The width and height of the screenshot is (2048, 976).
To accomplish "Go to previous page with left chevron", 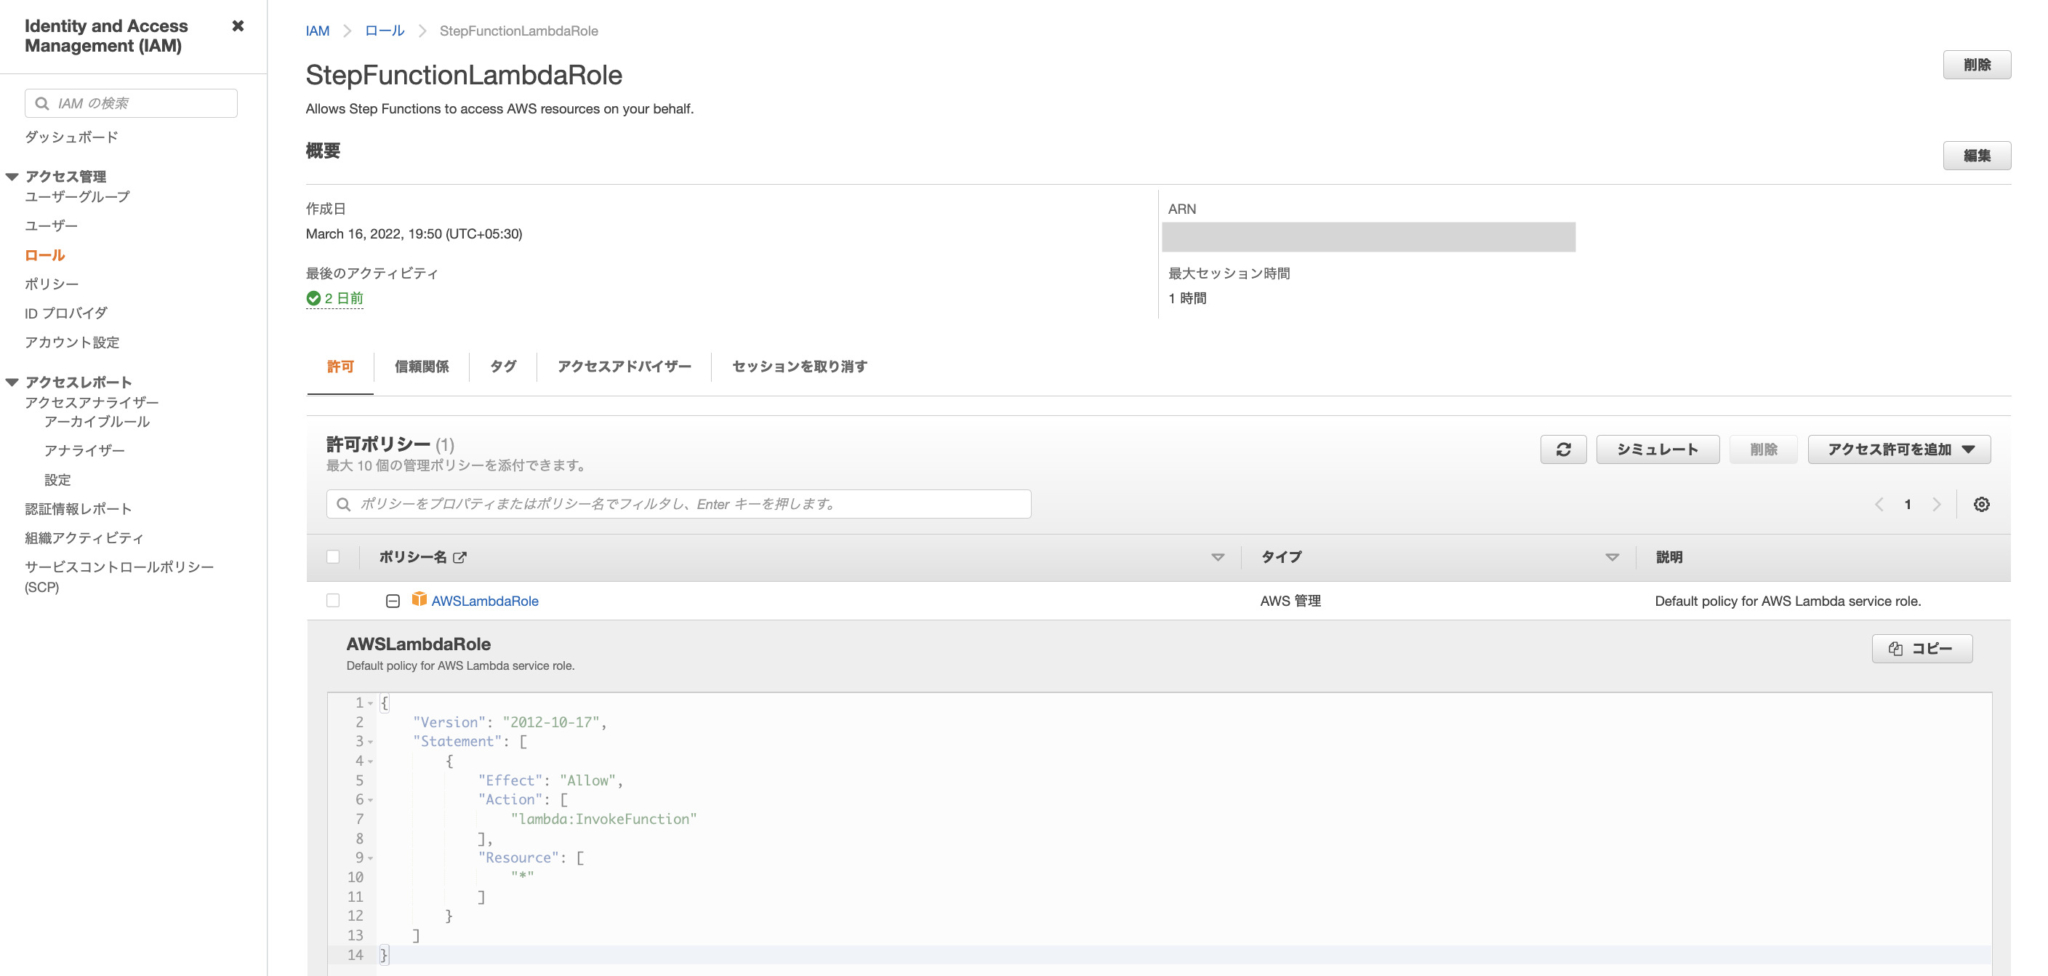I will 1877,504.
